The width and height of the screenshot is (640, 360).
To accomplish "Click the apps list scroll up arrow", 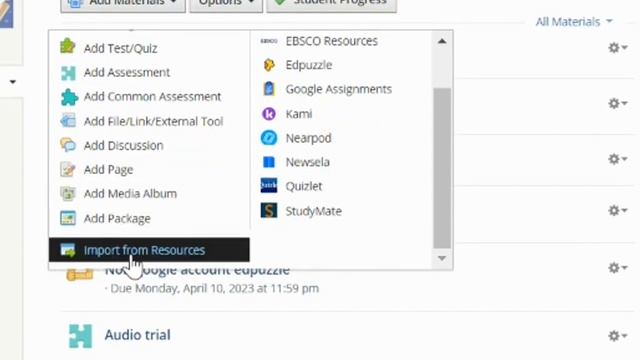I will pyautogui.click(x=442, y=41).
